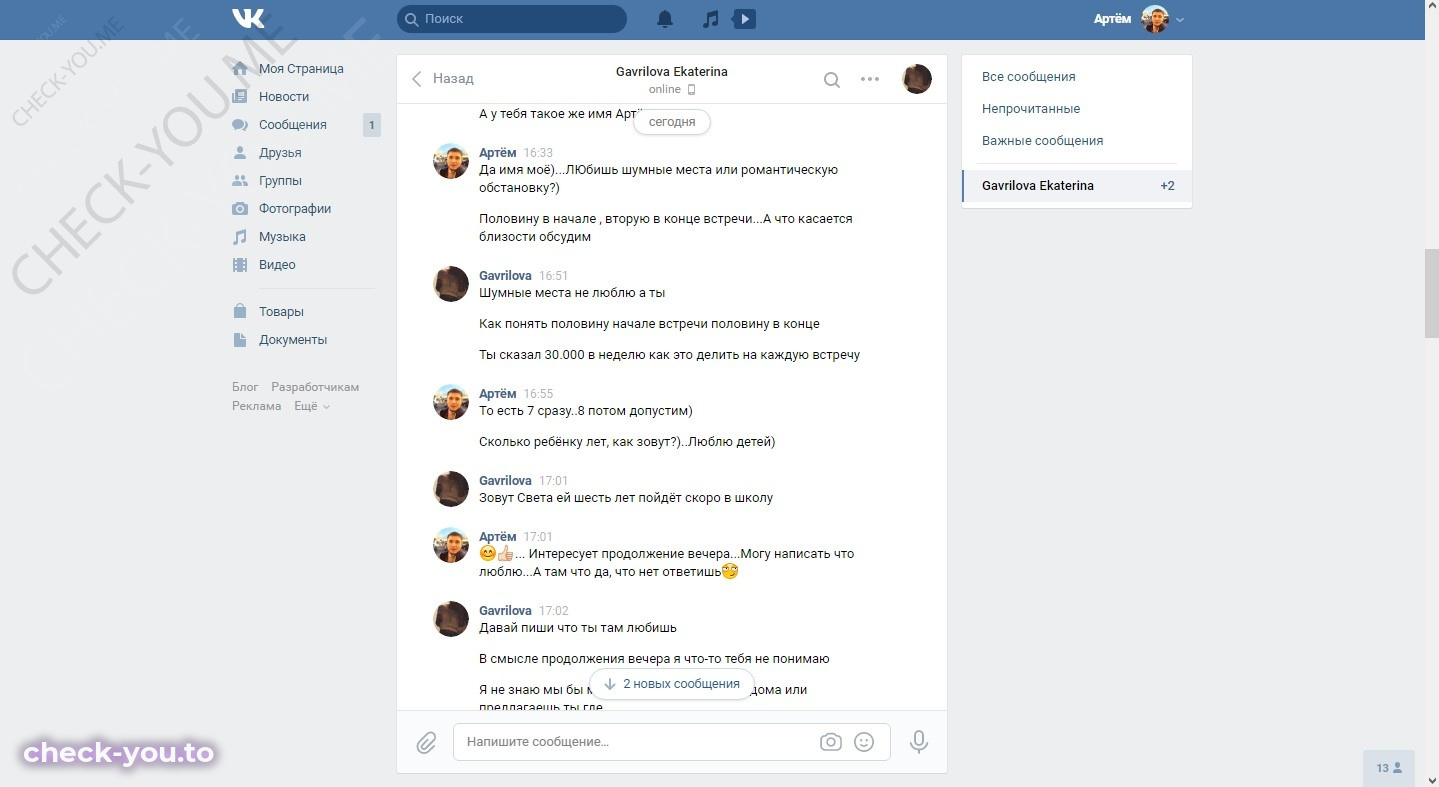Image resolution: width=1439 pixels, height=787 pixels.
Task: Click the newspaper icon beside Новости
Action: tap(240, 97)
